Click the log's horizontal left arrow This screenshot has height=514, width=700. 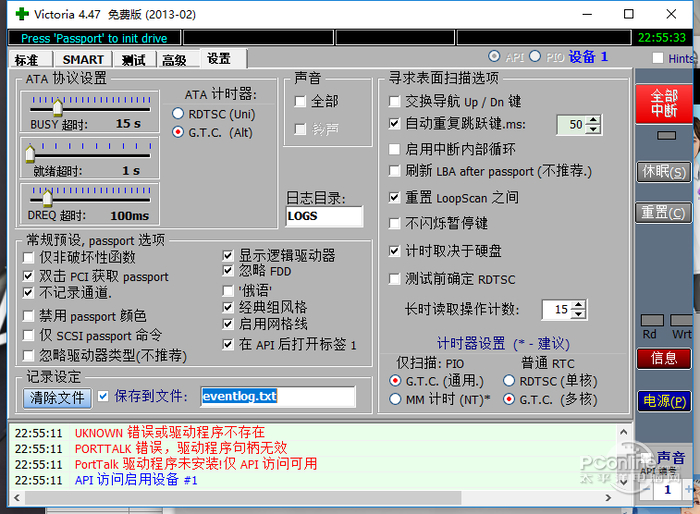pos(17,497)
